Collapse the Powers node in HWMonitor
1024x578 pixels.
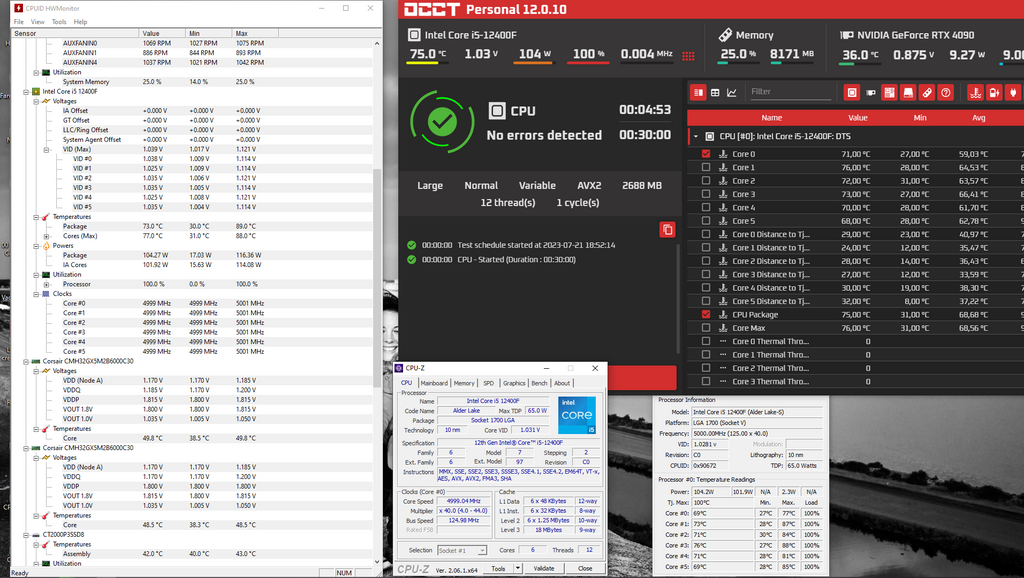(37, 246)
